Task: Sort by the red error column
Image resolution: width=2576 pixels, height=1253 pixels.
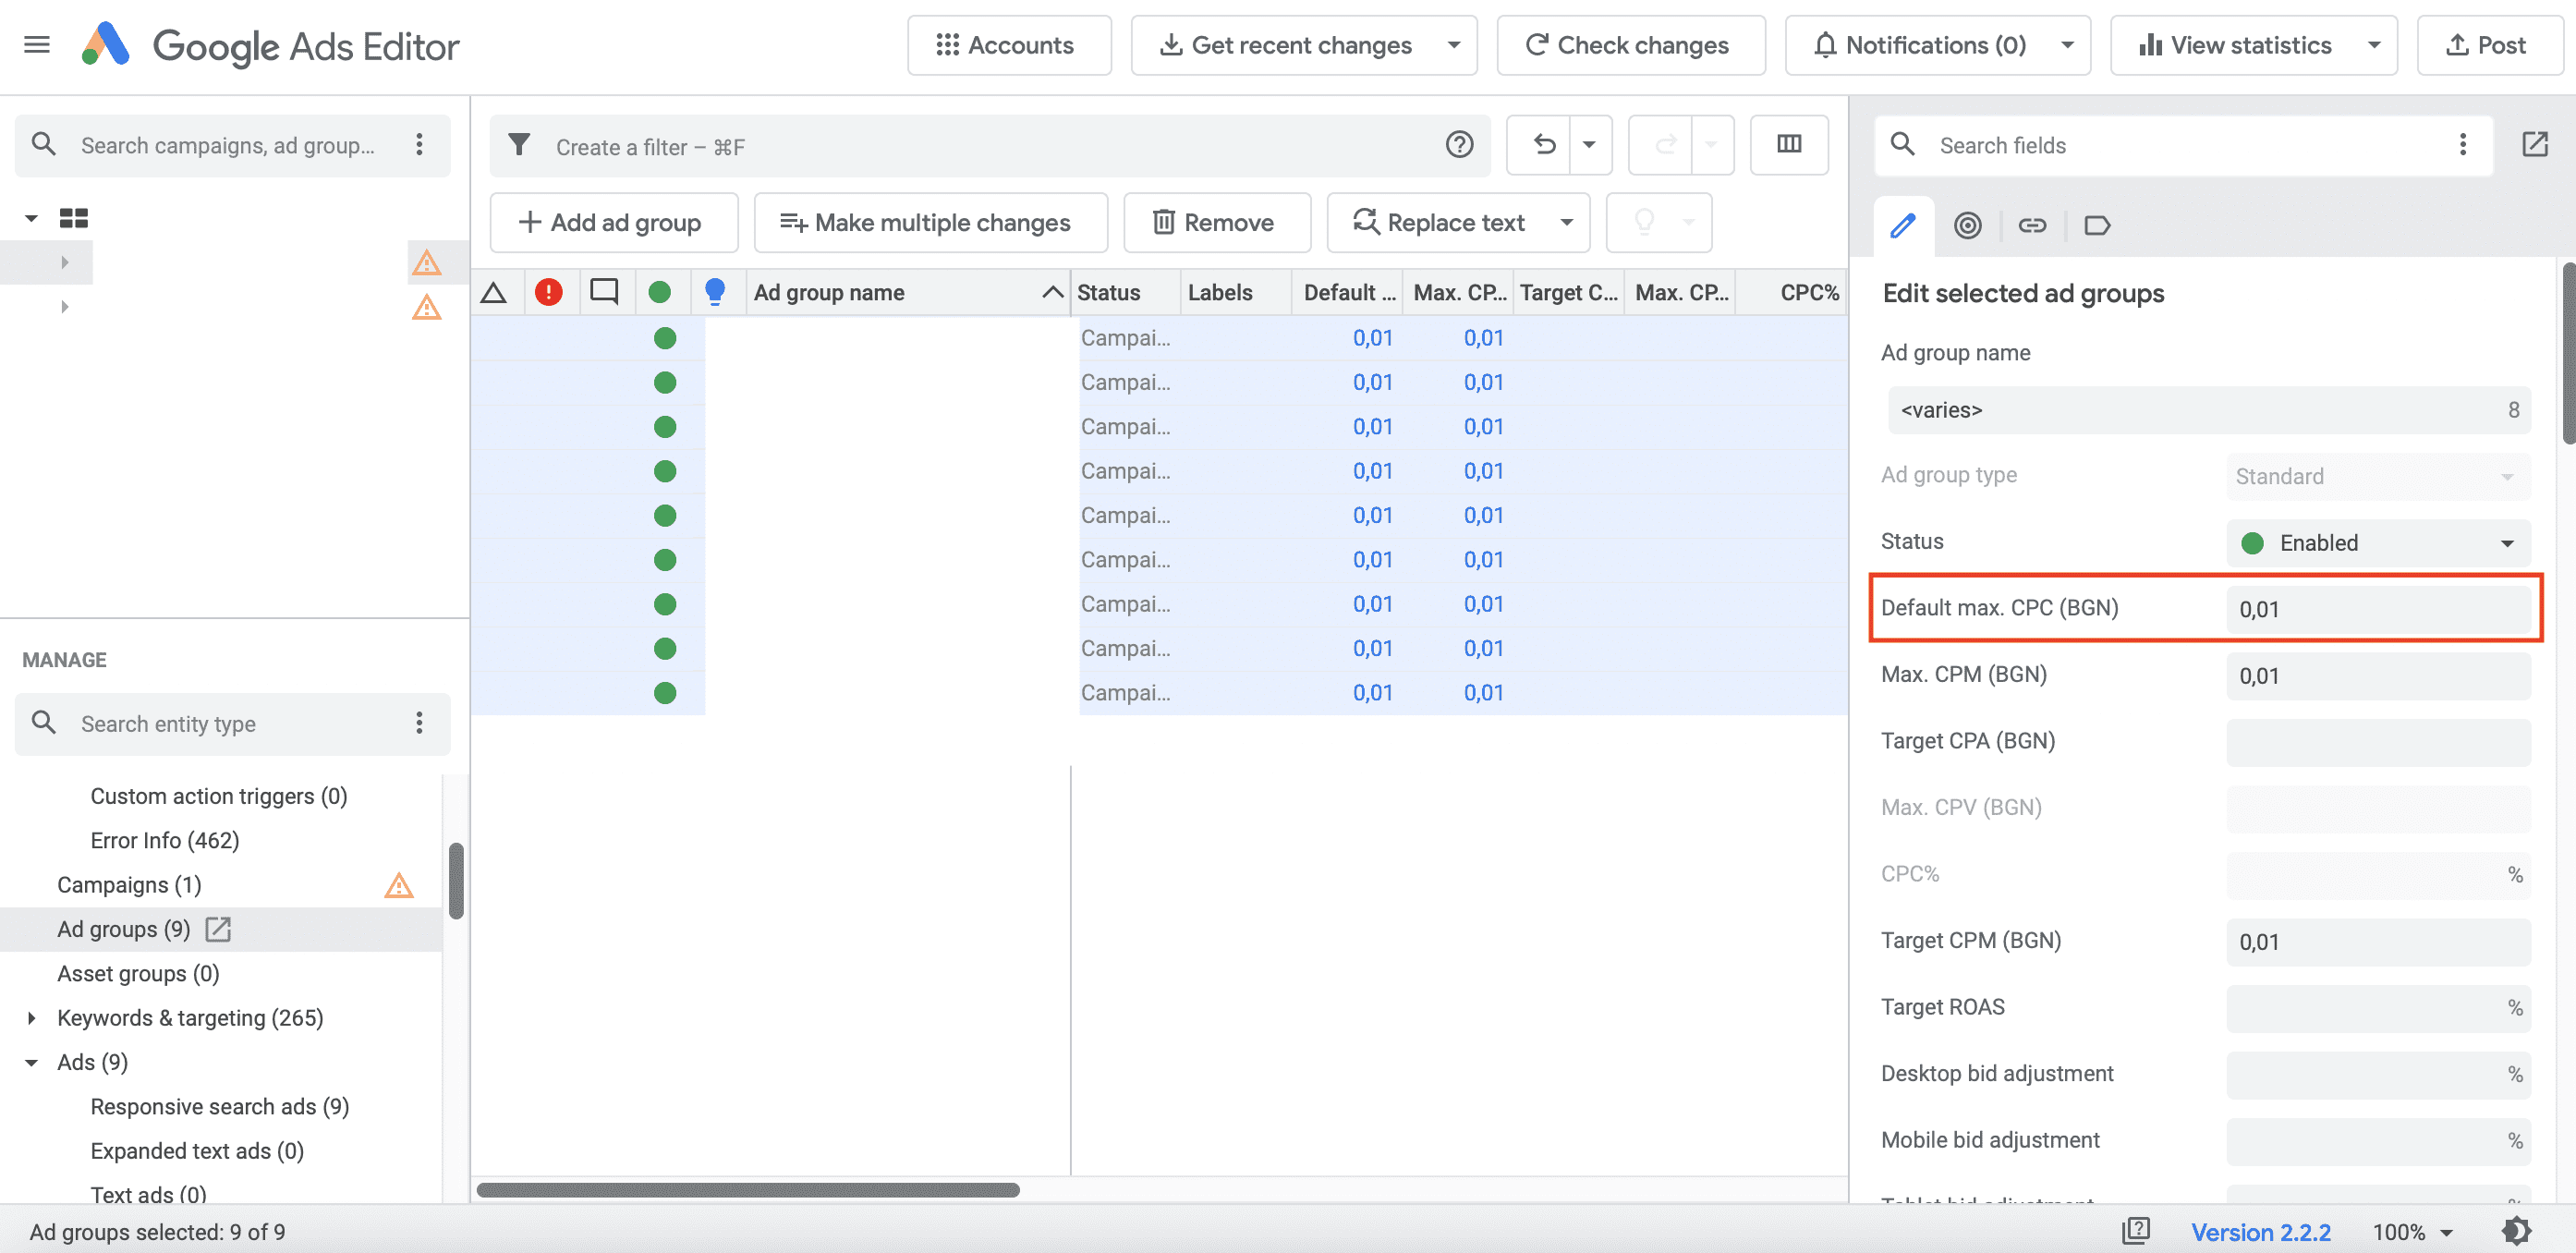Action: [548, 292]
